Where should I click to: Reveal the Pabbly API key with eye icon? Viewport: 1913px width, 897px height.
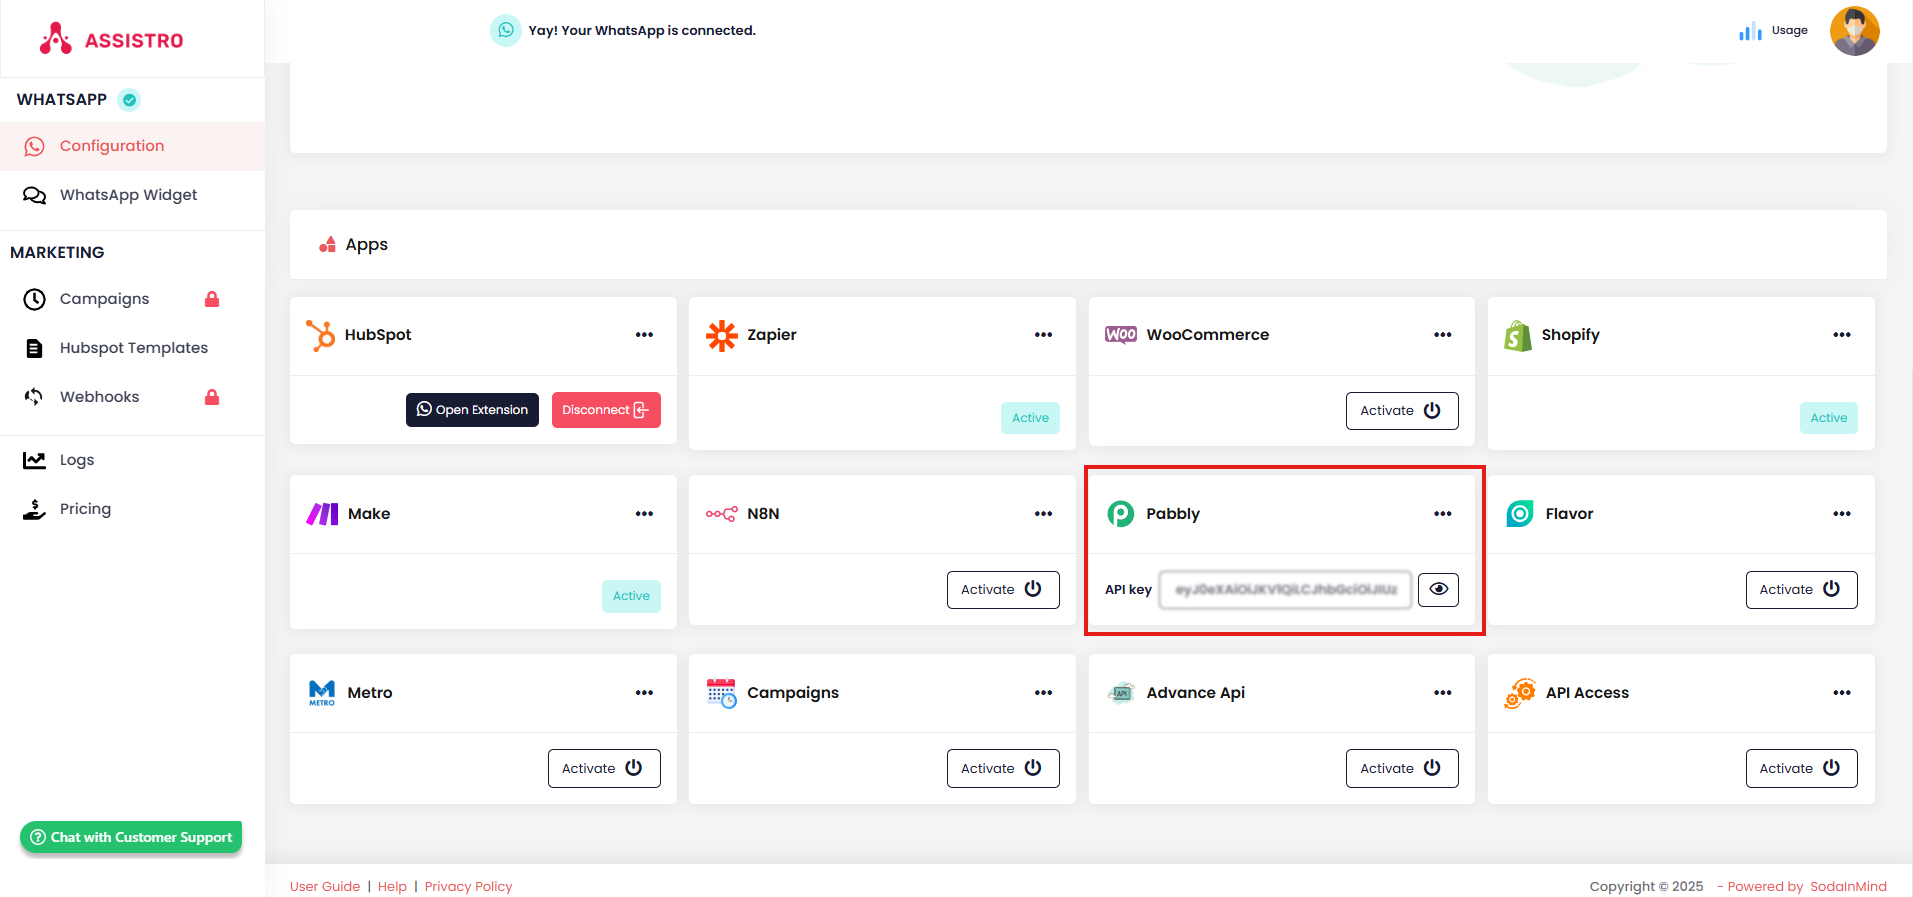tap(1438, 590)
